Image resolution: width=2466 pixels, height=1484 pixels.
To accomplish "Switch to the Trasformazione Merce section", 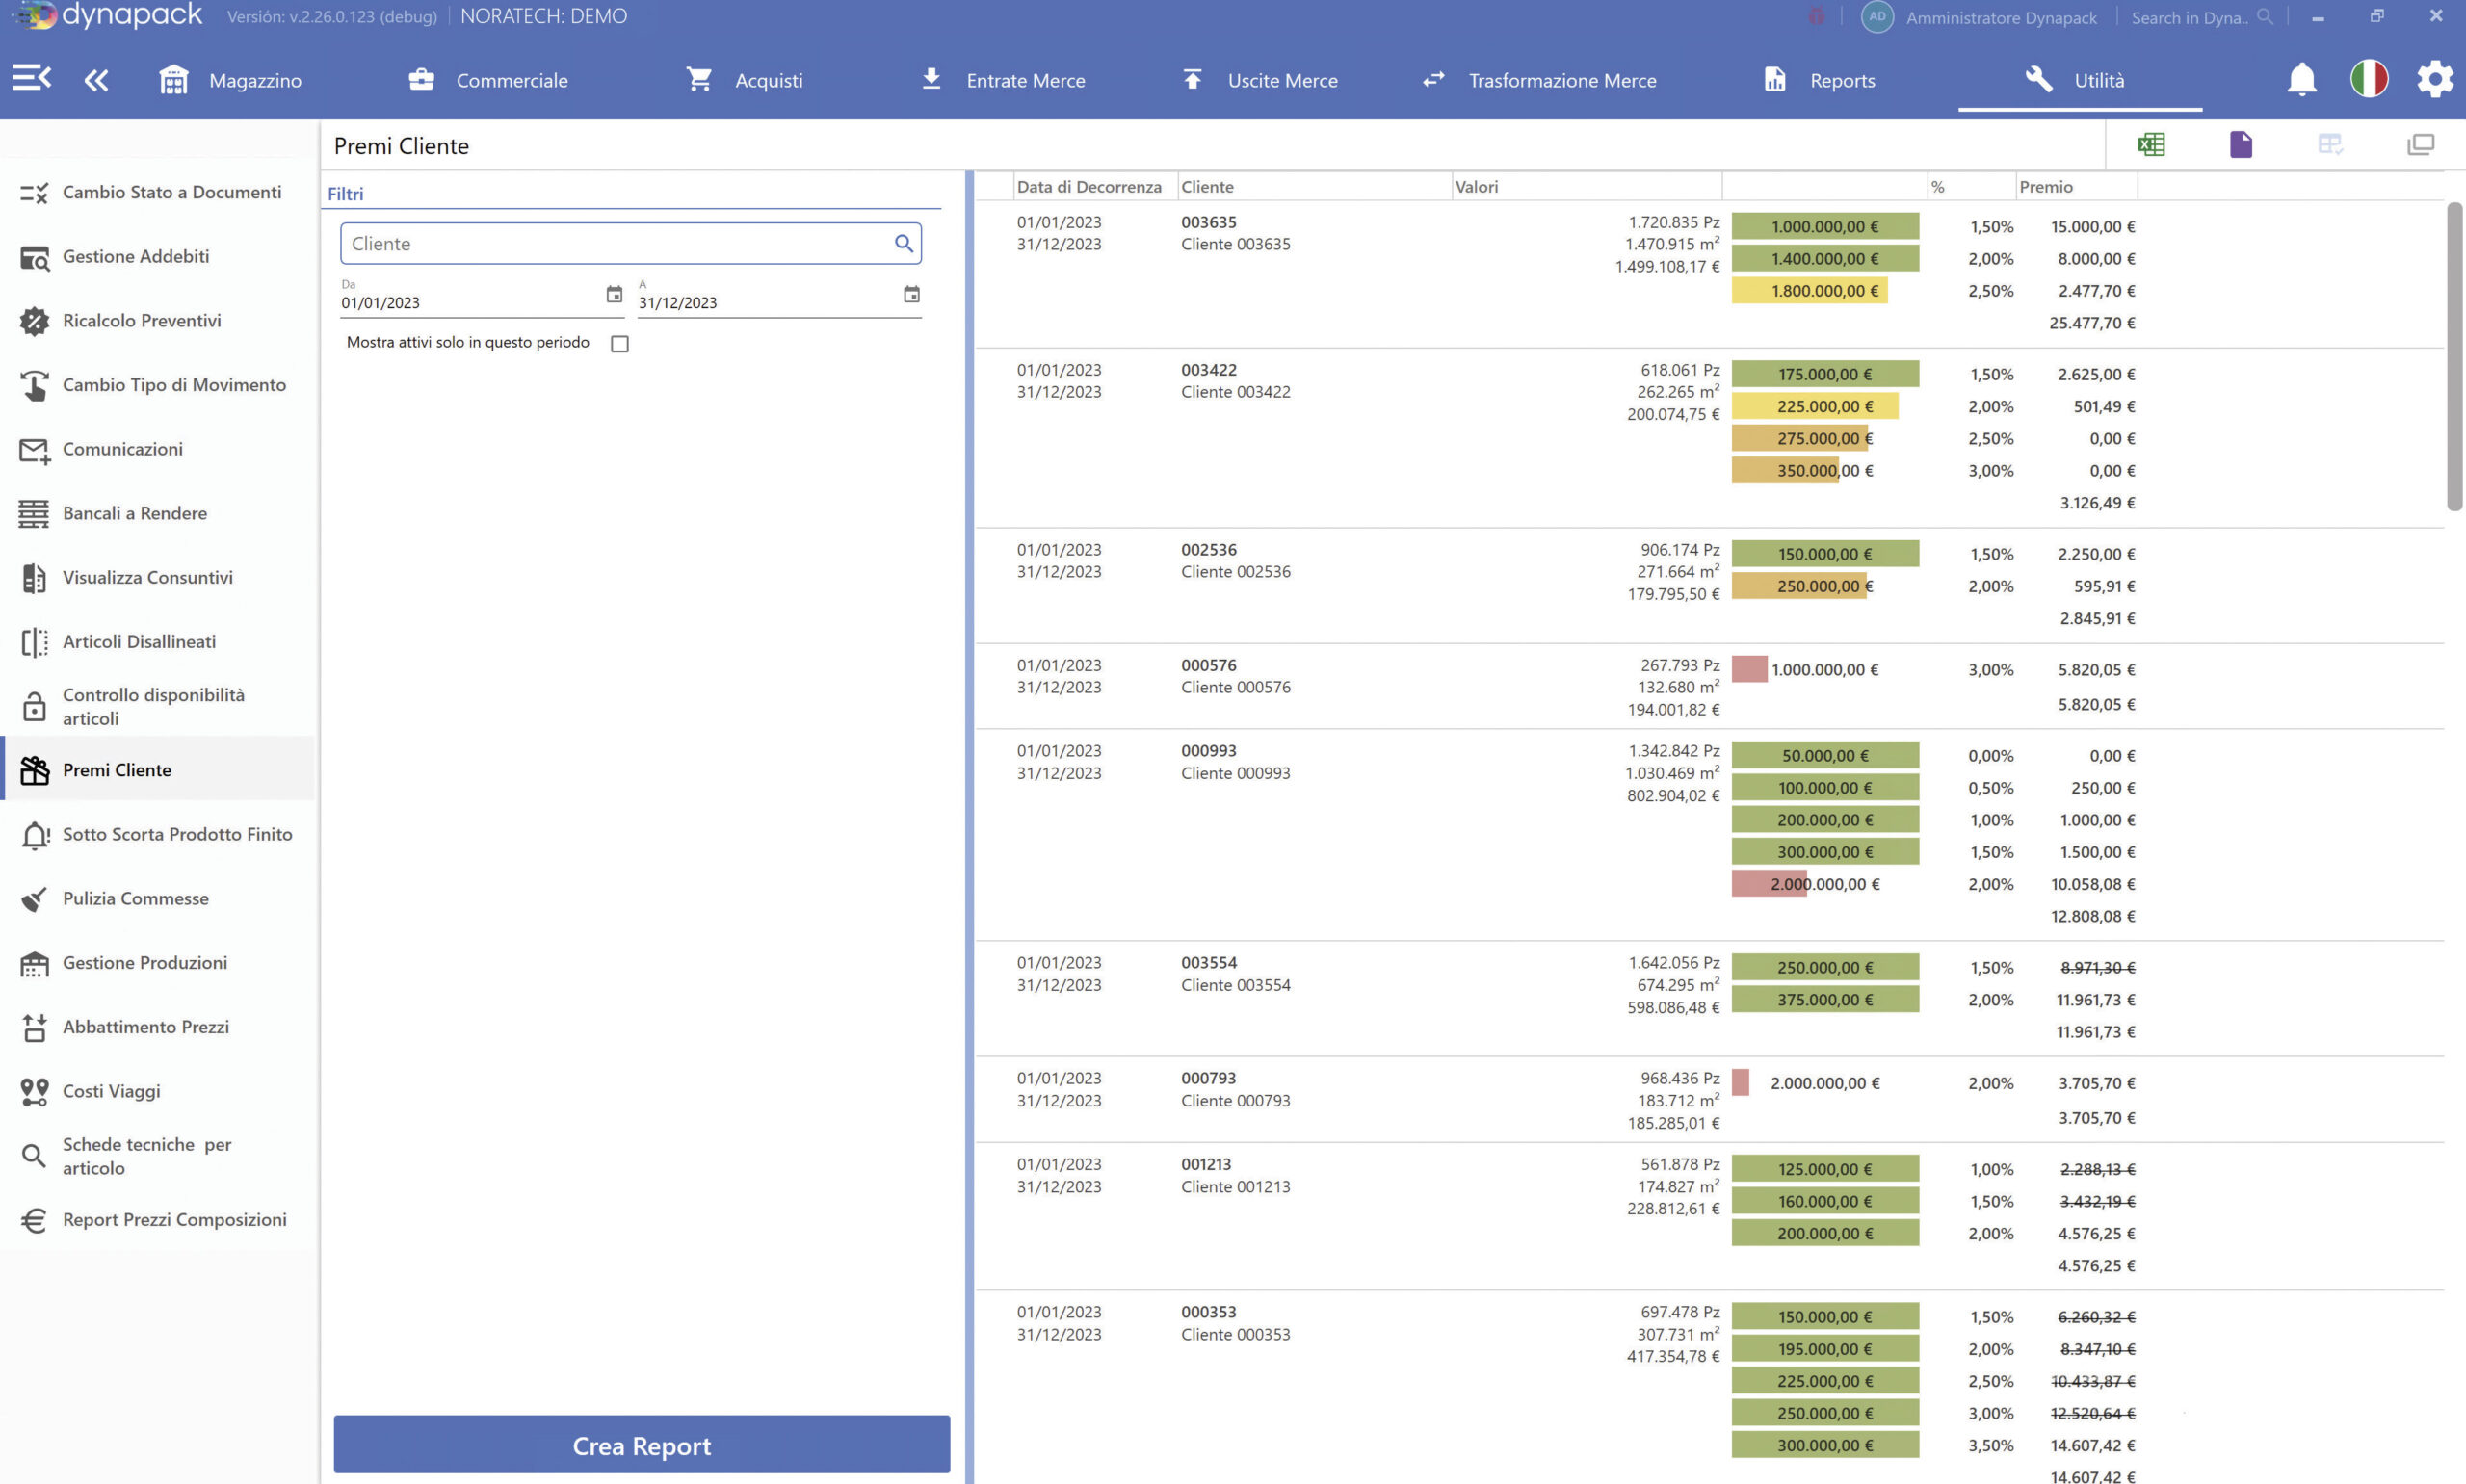I will click(x=1539, y=80).
